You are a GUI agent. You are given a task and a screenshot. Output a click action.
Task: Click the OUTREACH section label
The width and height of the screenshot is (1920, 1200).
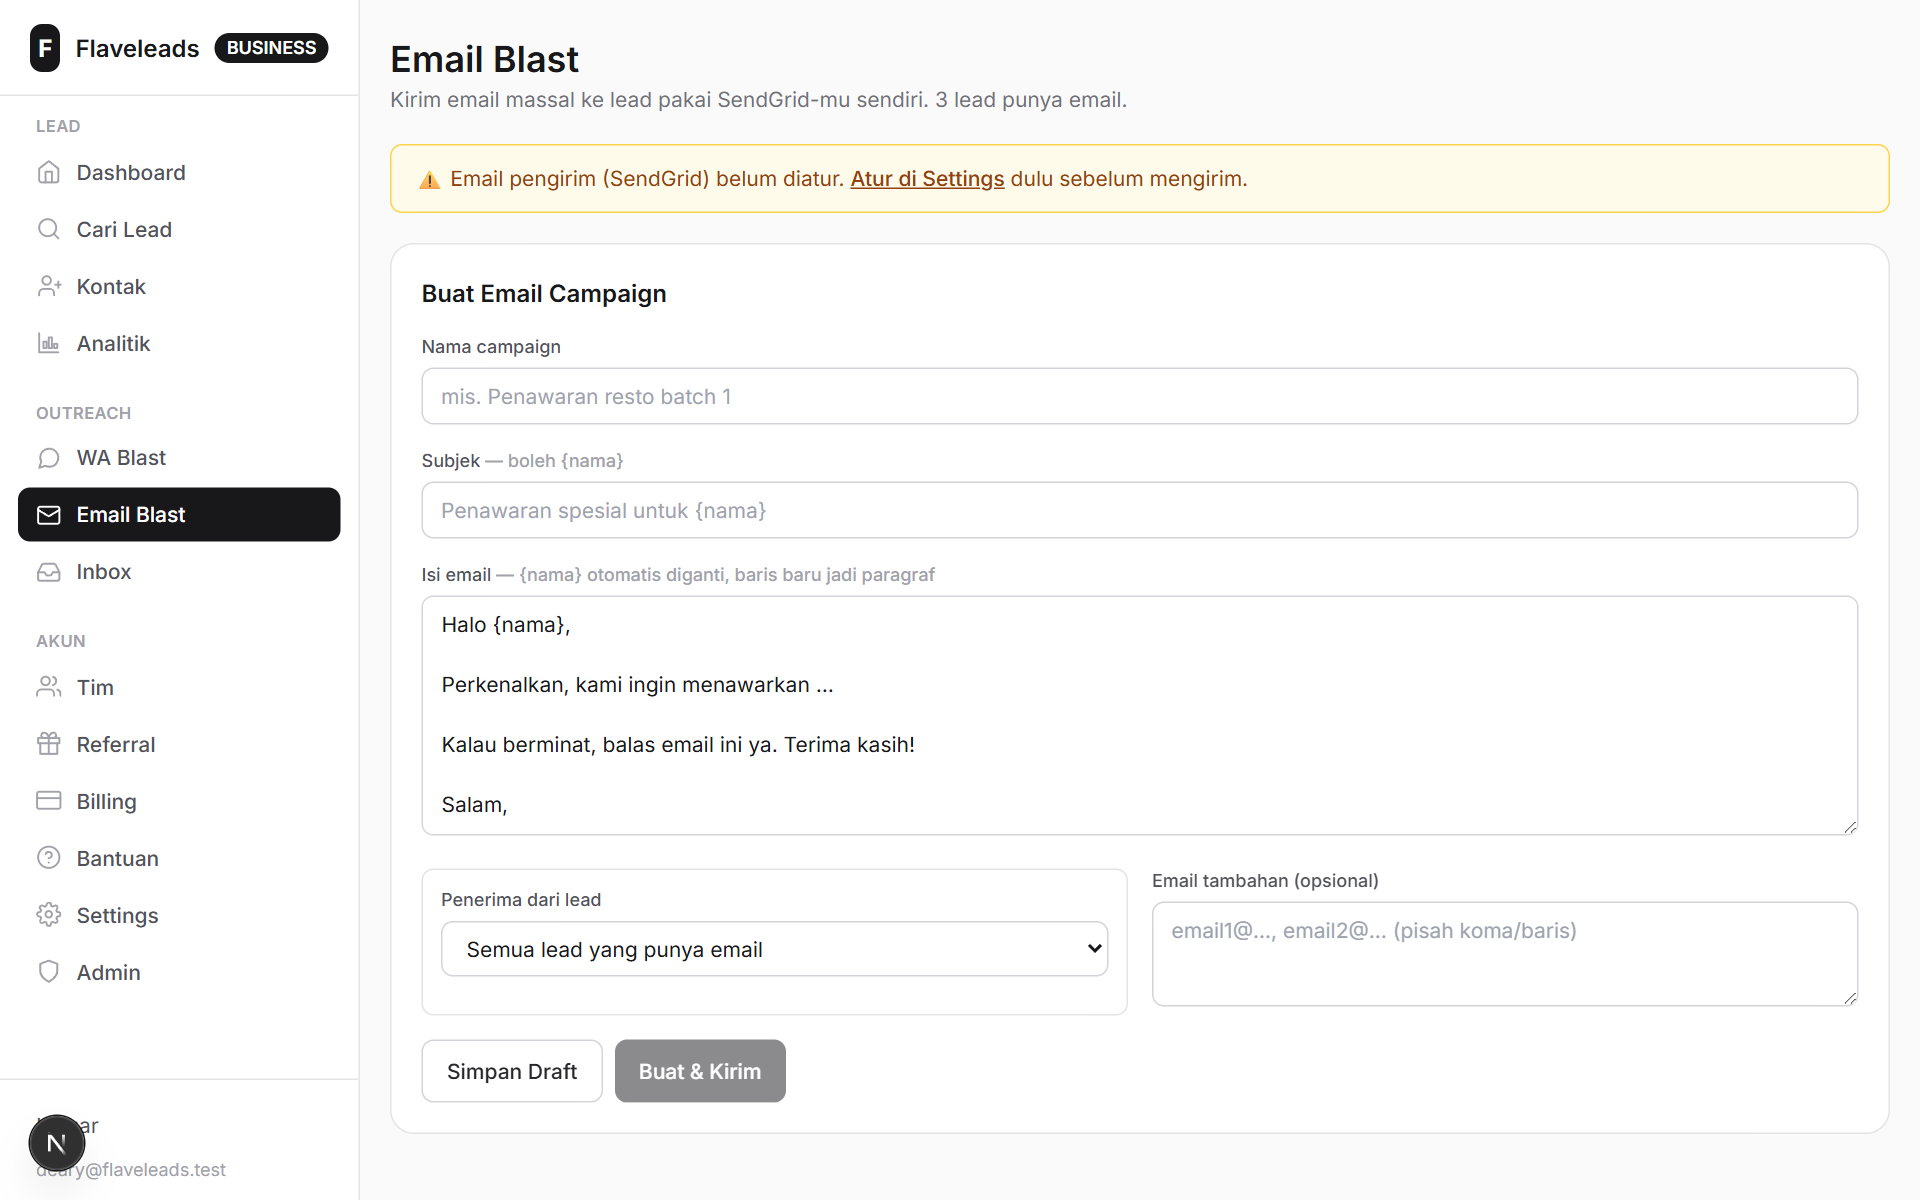click(x=83, y=413)
